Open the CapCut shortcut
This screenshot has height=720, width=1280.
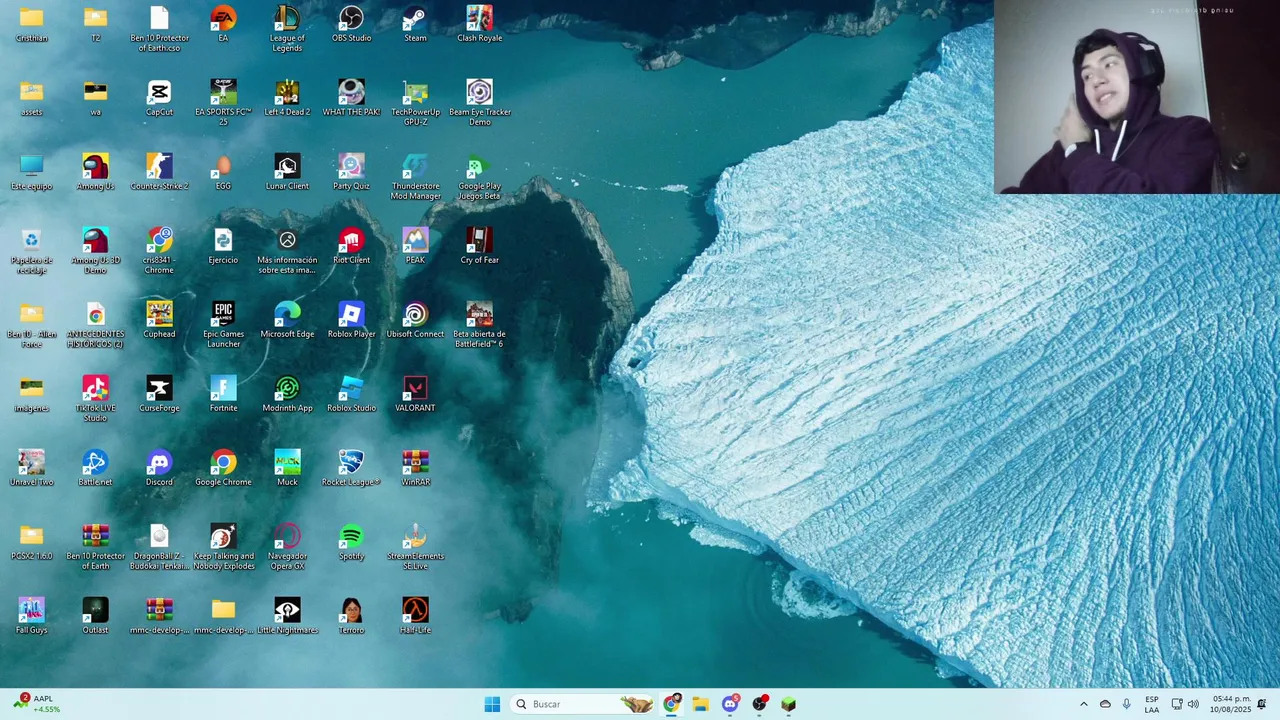point(159,98)
